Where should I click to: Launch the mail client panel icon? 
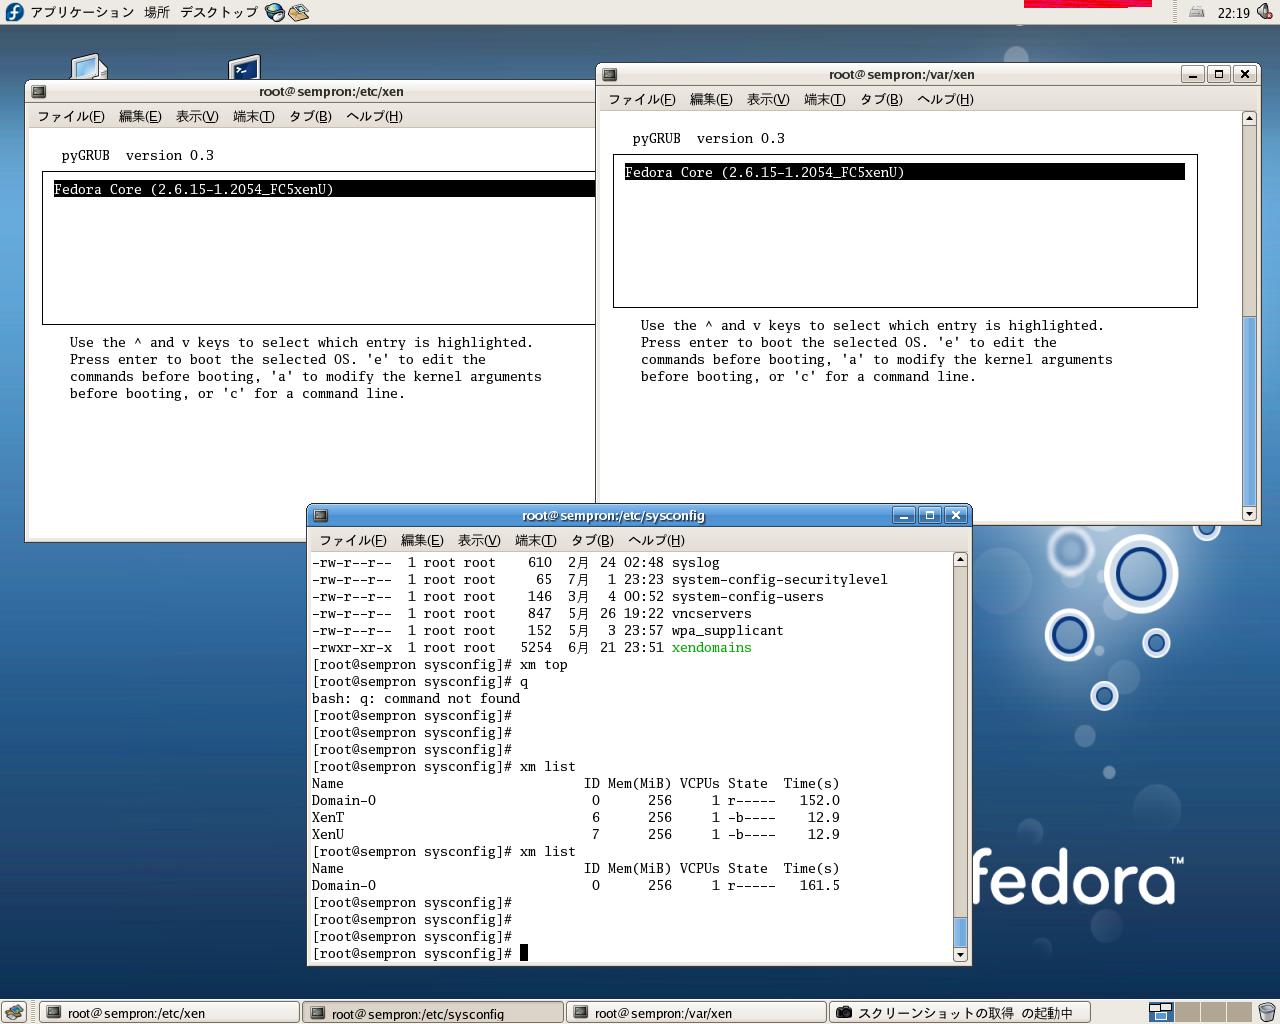[298, 12]
